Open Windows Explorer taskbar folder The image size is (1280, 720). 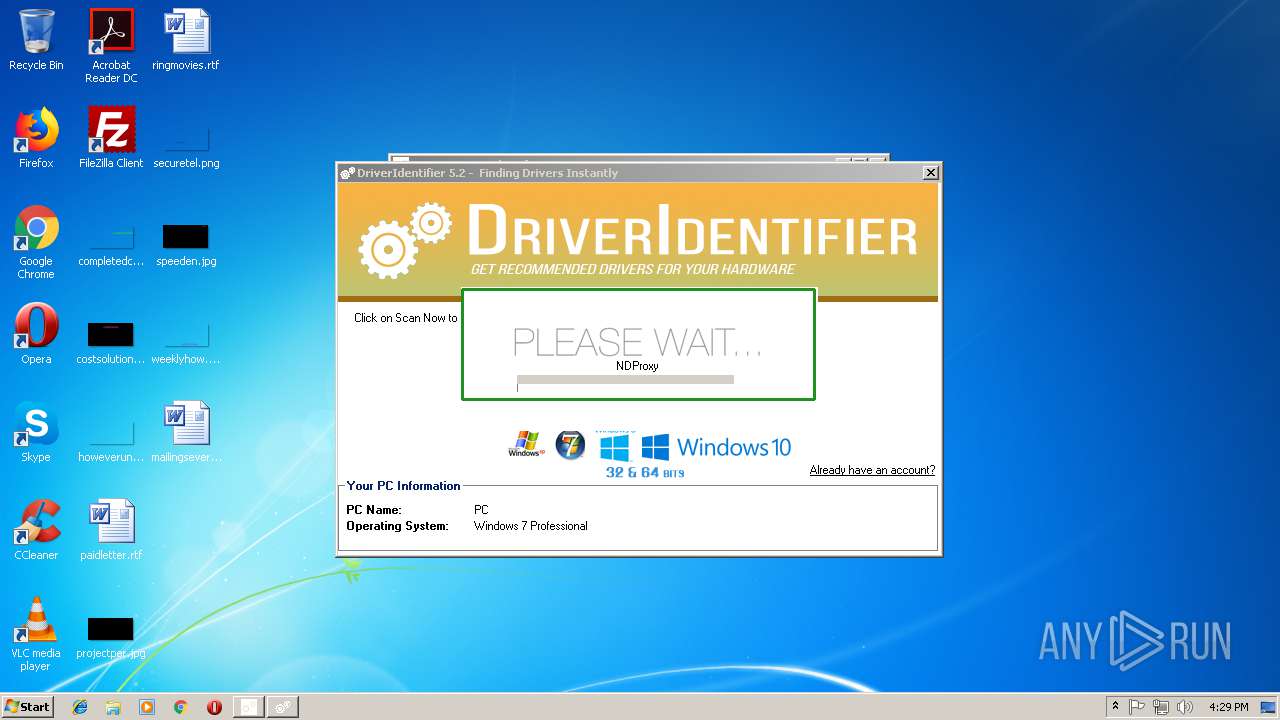point(113,707)
